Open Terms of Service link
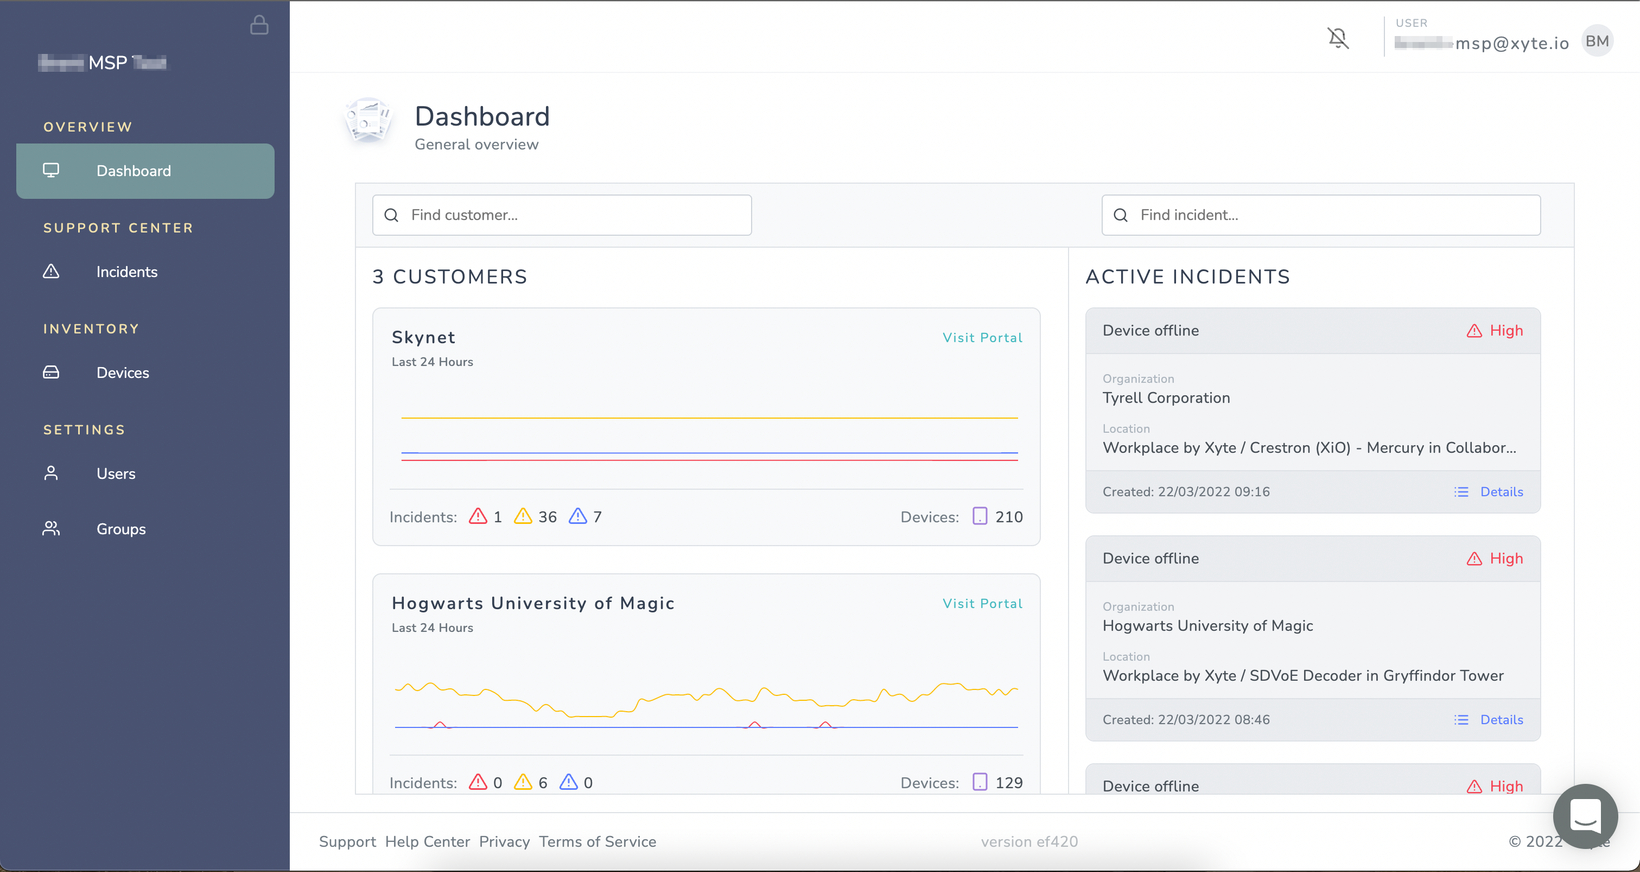This screenshot has height=872, width=1640. (x=598, y=842)
